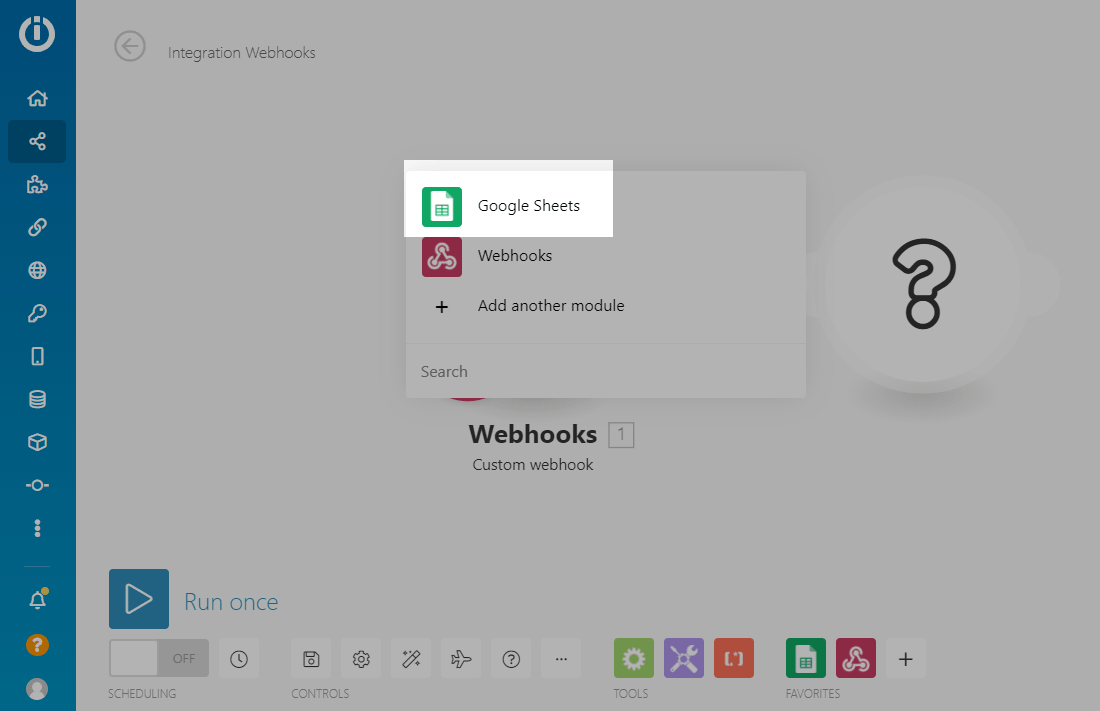Open Scenarios share icon in sidebar
Screen dimensions: 1100x711
[x=37, y=142]
